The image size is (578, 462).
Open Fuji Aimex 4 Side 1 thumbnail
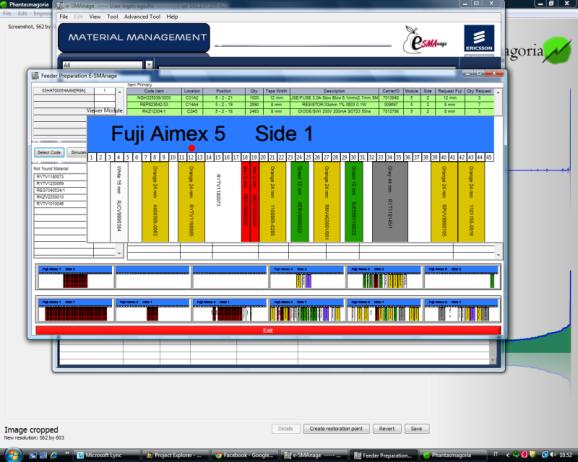(x=307, y=310)
